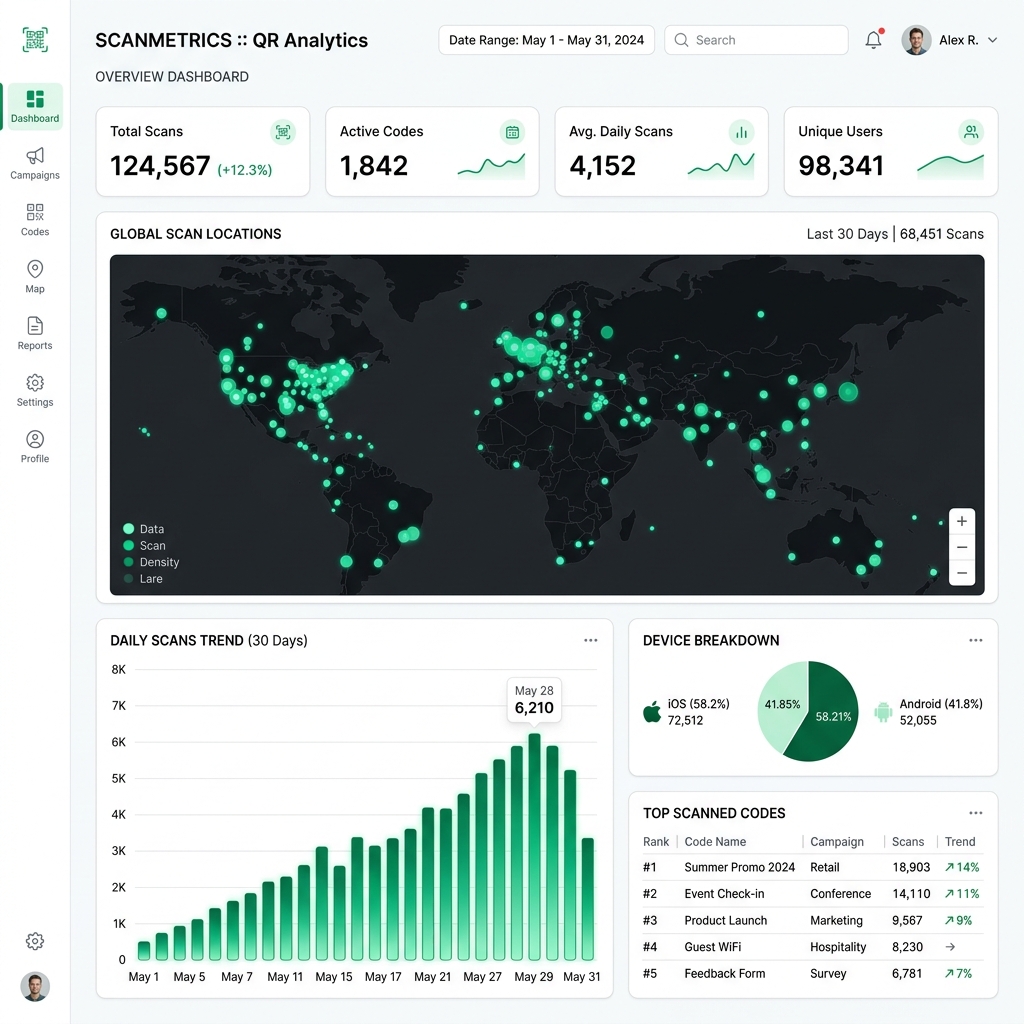Click the Active Codes sparkline
Screen dimensions: 1024x1024
pyautogui.click(x=491, y=166)
